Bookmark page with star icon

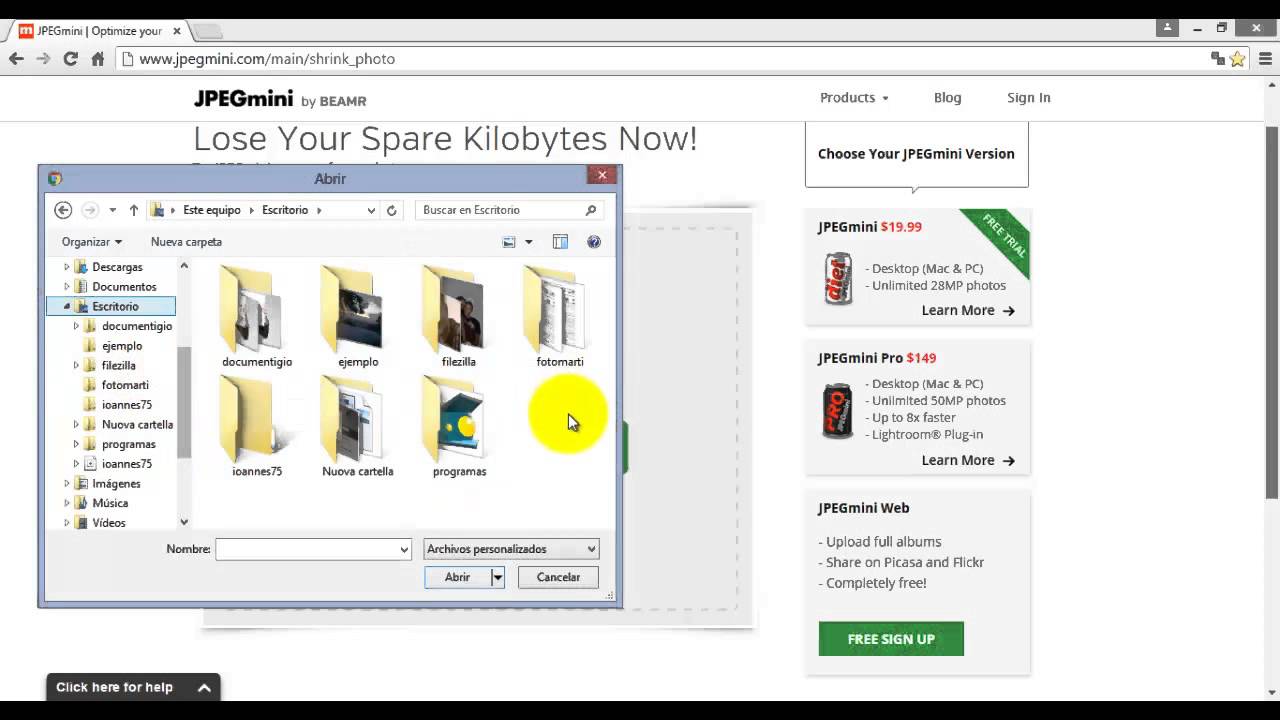pyautogui.click(x=1237, y=59)
